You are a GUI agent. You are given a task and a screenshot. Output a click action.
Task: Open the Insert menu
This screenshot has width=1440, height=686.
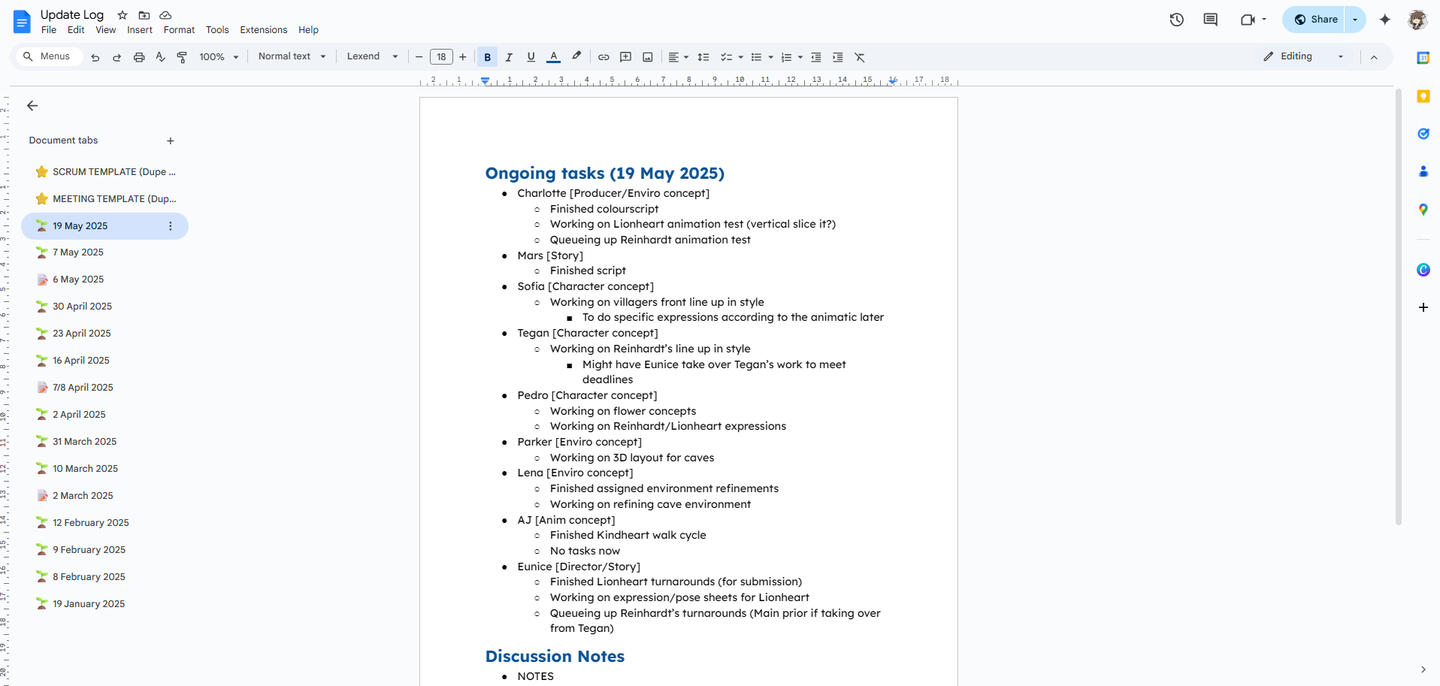coord(140,30)
